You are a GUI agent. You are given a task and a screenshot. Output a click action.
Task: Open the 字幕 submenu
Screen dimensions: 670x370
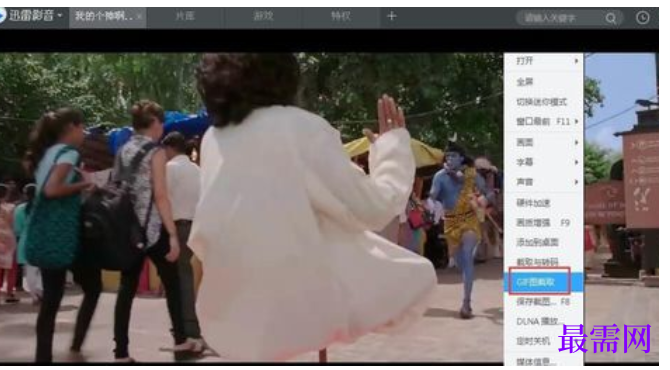click(544, 162)
